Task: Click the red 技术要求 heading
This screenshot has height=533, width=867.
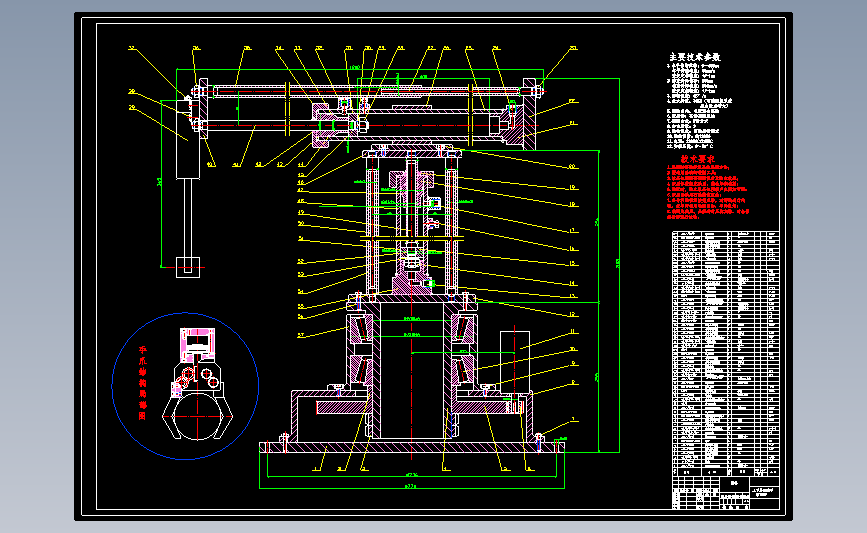Action: tap(697, 159)
